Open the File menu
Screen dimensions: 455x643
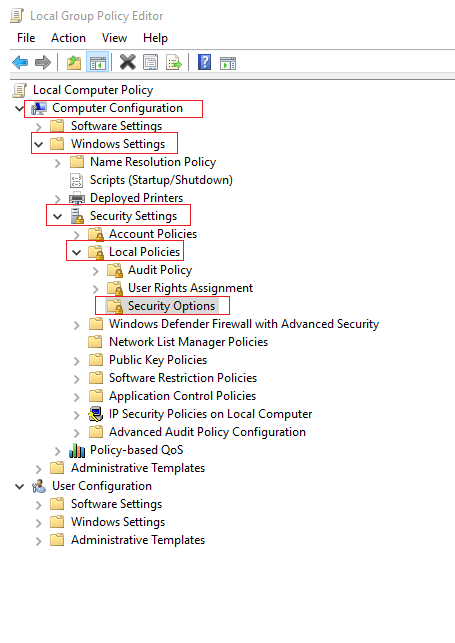click(26, 38)
